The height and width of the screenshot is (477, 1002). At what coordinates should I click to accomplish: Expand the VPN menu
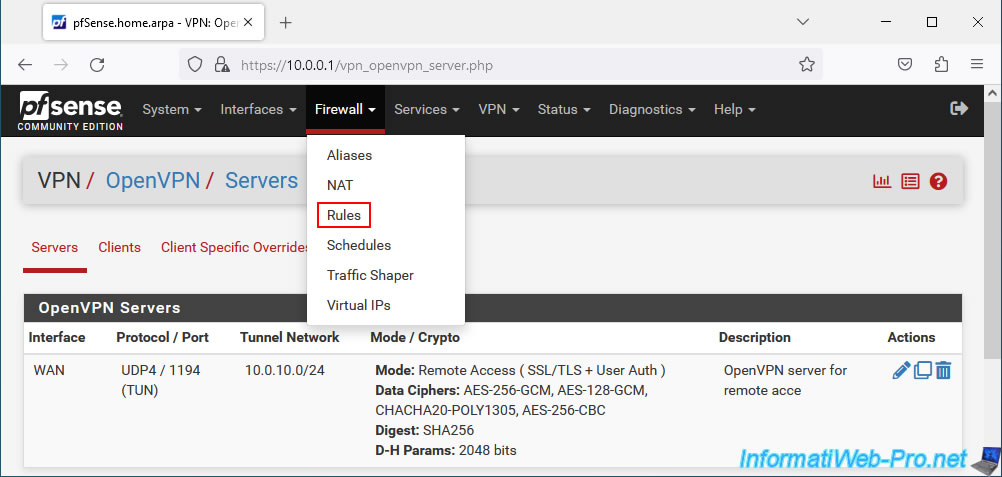(499, 109)
